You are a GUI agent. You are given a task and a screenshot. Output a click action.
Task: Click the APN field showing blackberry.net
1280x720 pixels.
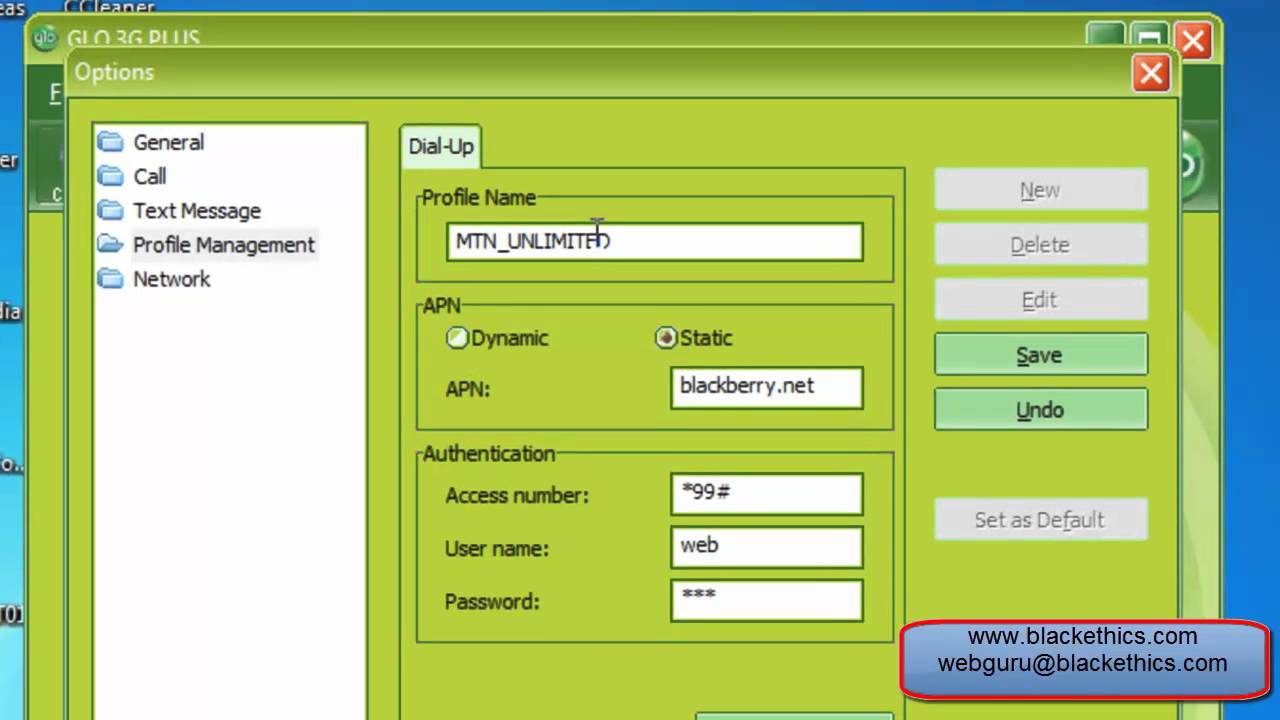coord(767,388)
